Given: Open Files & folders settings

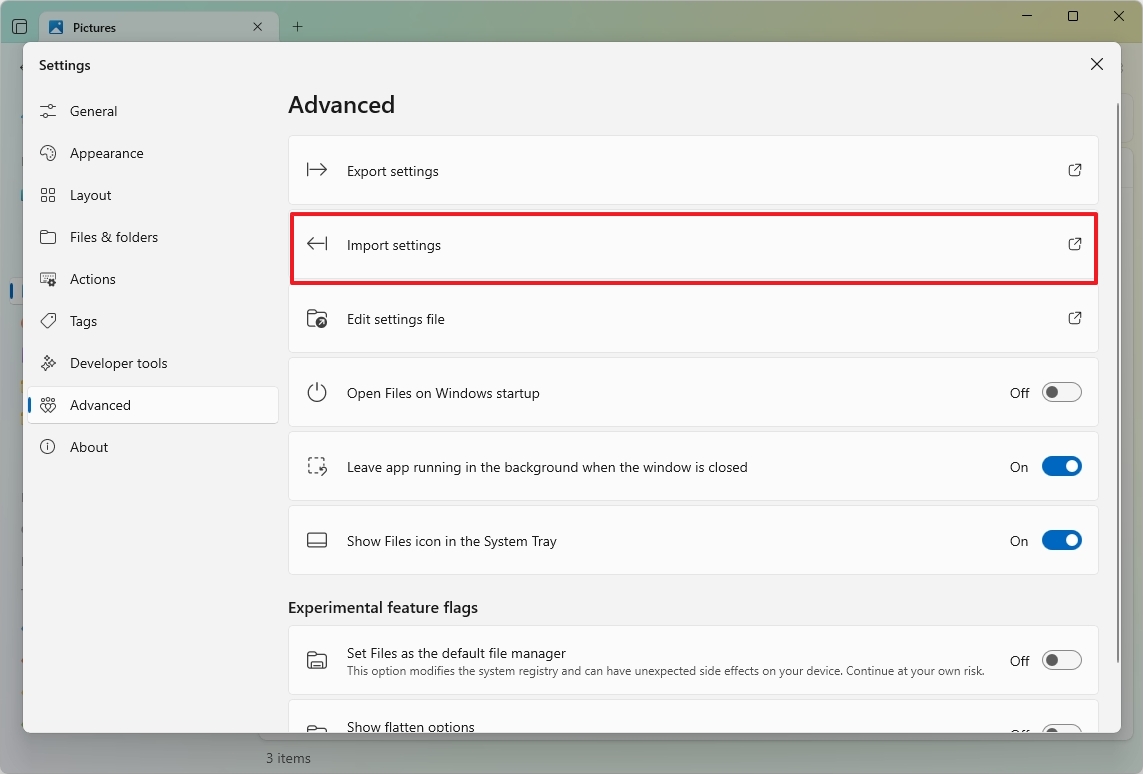Looking at the screenshot, I should click(x=113, y=237).
